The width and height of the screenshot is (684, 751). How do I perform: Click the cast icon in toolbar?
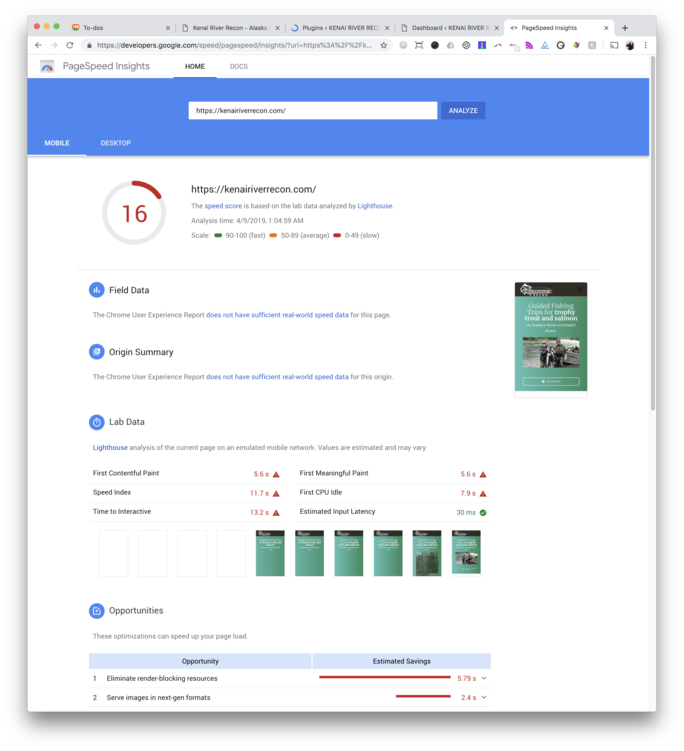pyautogui.click(x=614, y=45)
